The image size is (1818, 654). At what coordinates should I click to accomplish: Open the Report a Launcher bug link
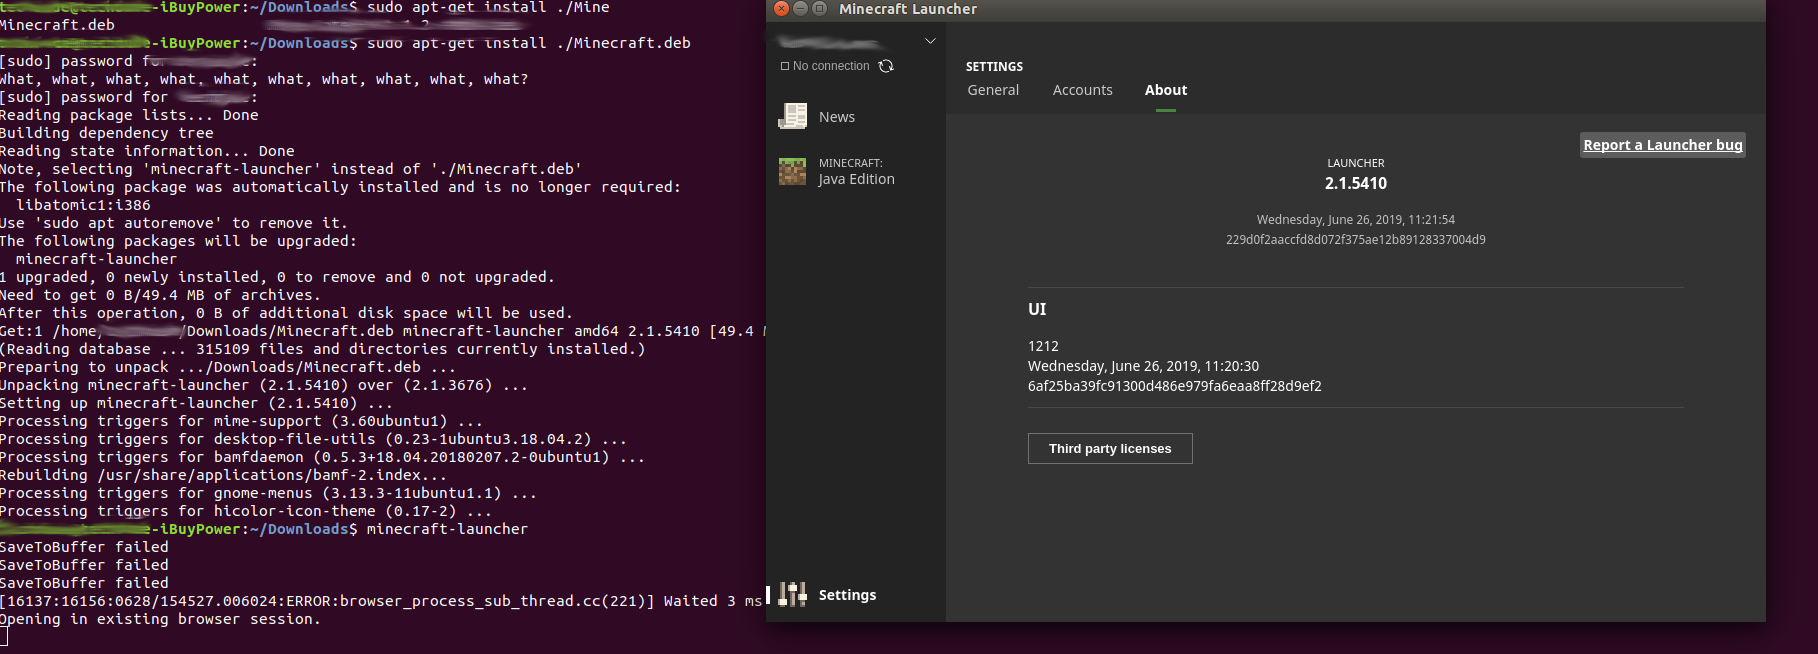(1662, 145)
